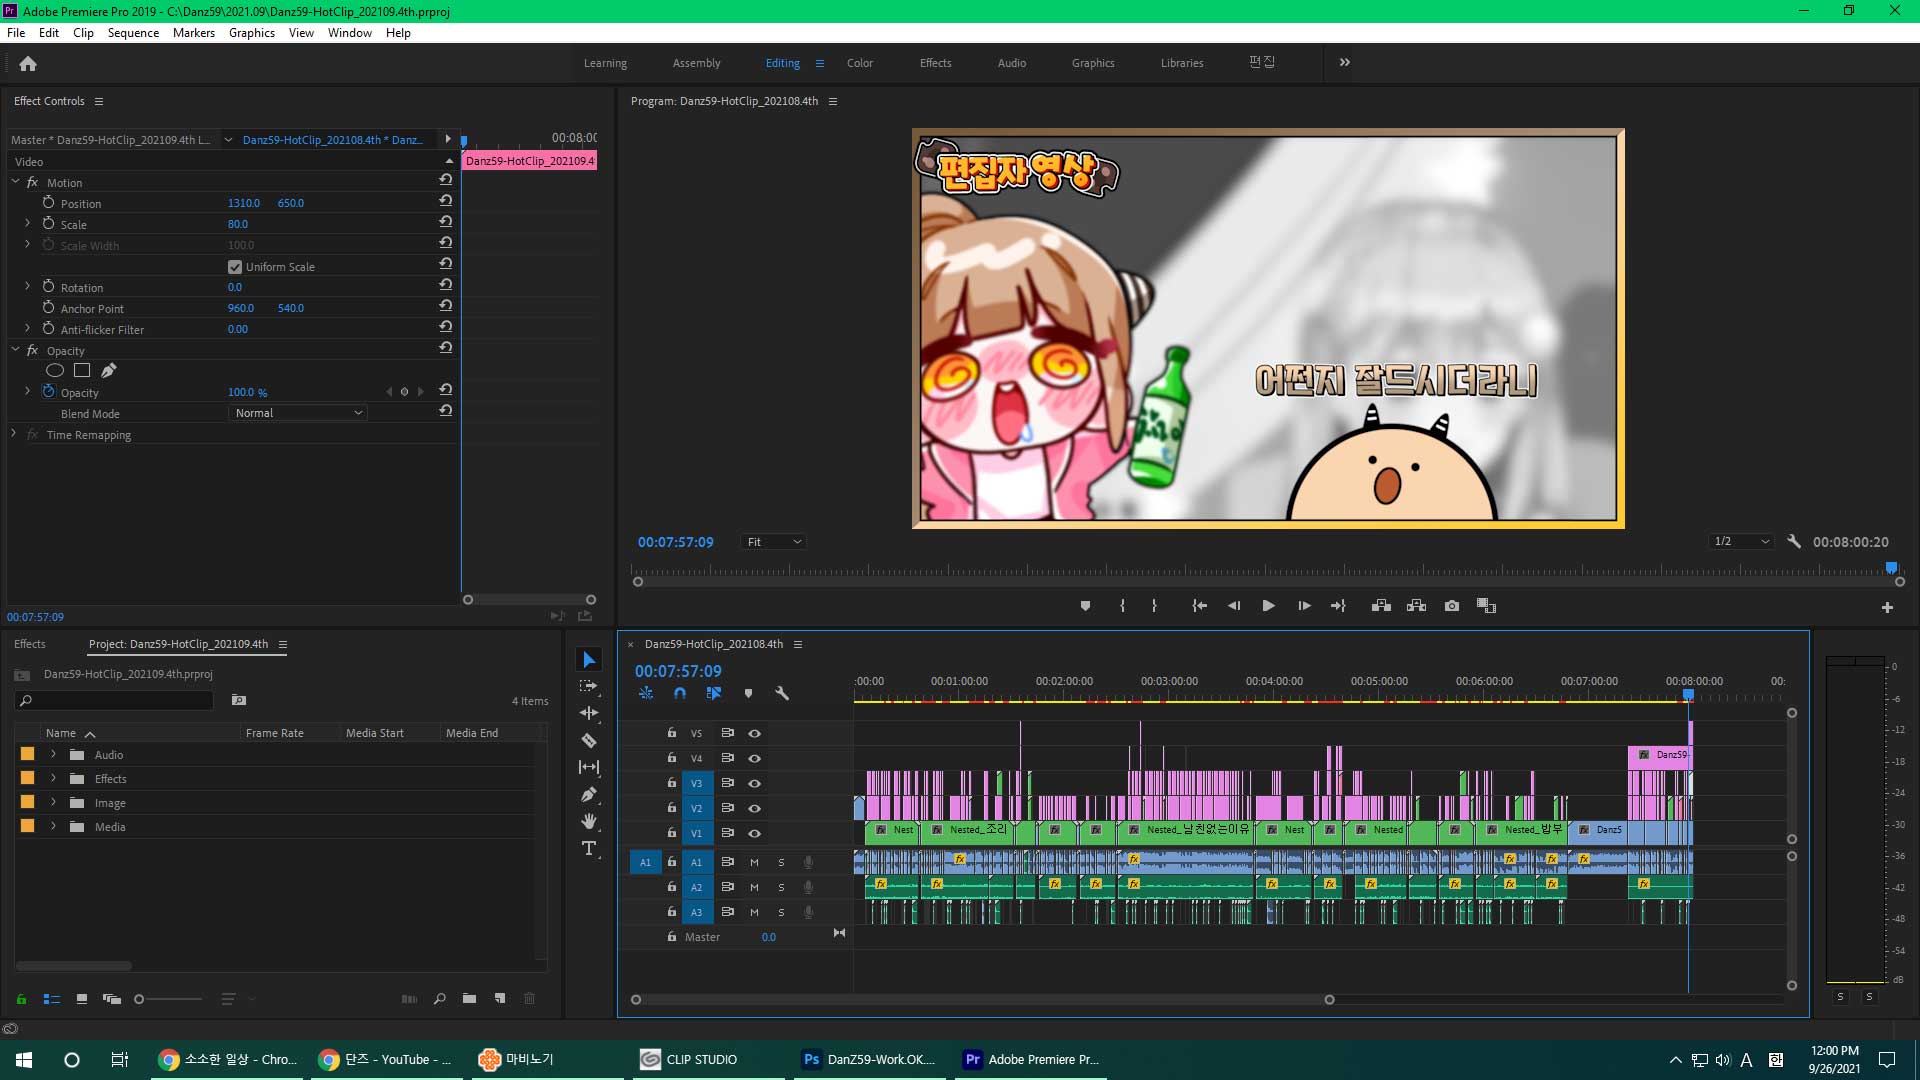Select the Slip tool
Viewport: 1920px width, 1080px height.
(x=589, y=767)
